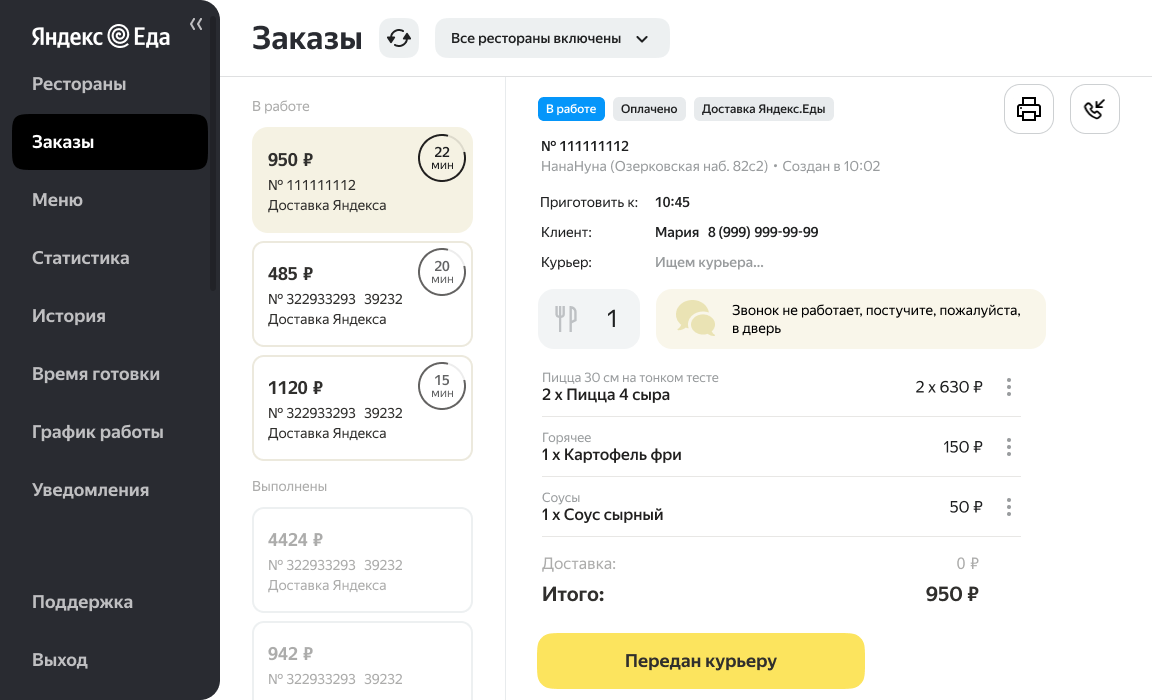
Task: Open completed order 4424 ₽
Action: [362, 560]
